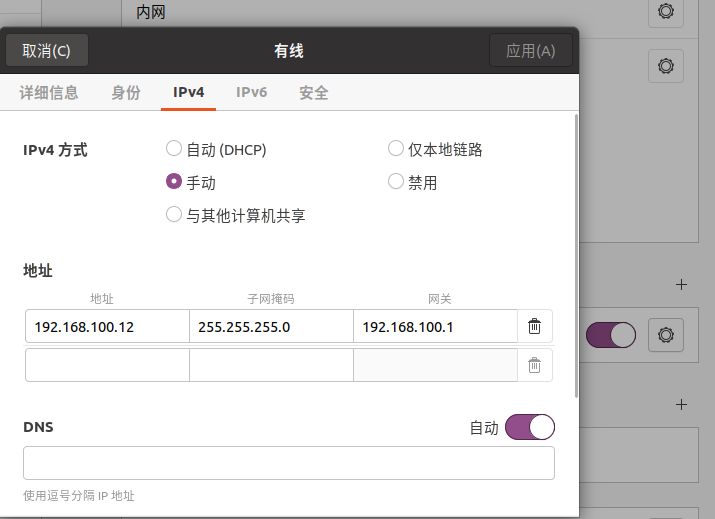
Task: Click the 使用逗号分隔 IP 地址 hint text
Action: pyautogui.click(x=79, y=496)
